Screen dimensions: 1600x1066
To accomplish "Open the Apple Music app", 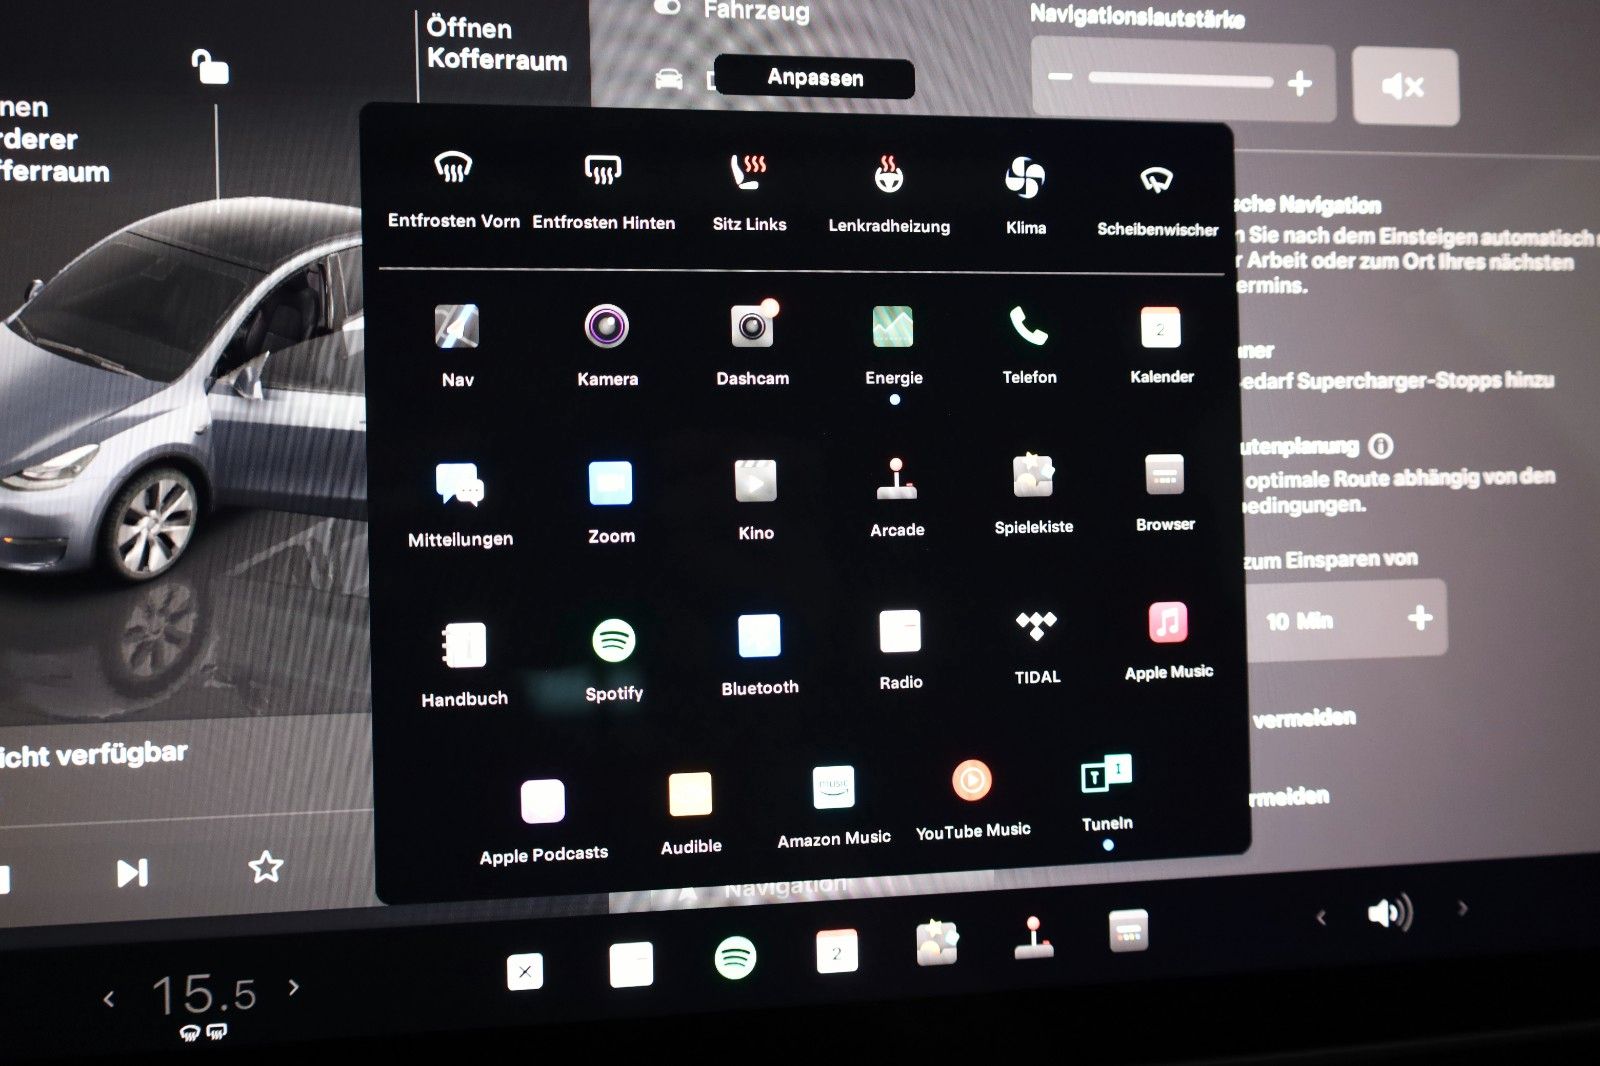I will (1167, 623).
